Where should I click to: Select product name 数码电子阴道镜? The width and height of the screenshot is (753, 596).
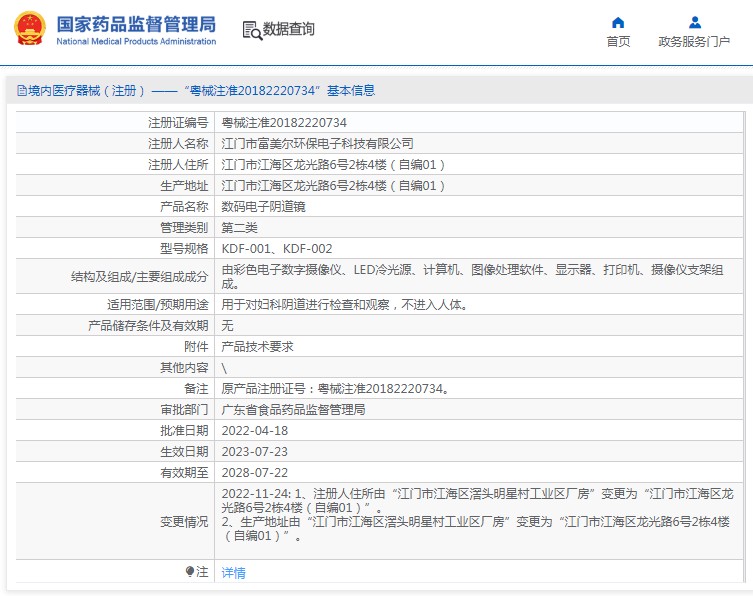tap(263, 207)
